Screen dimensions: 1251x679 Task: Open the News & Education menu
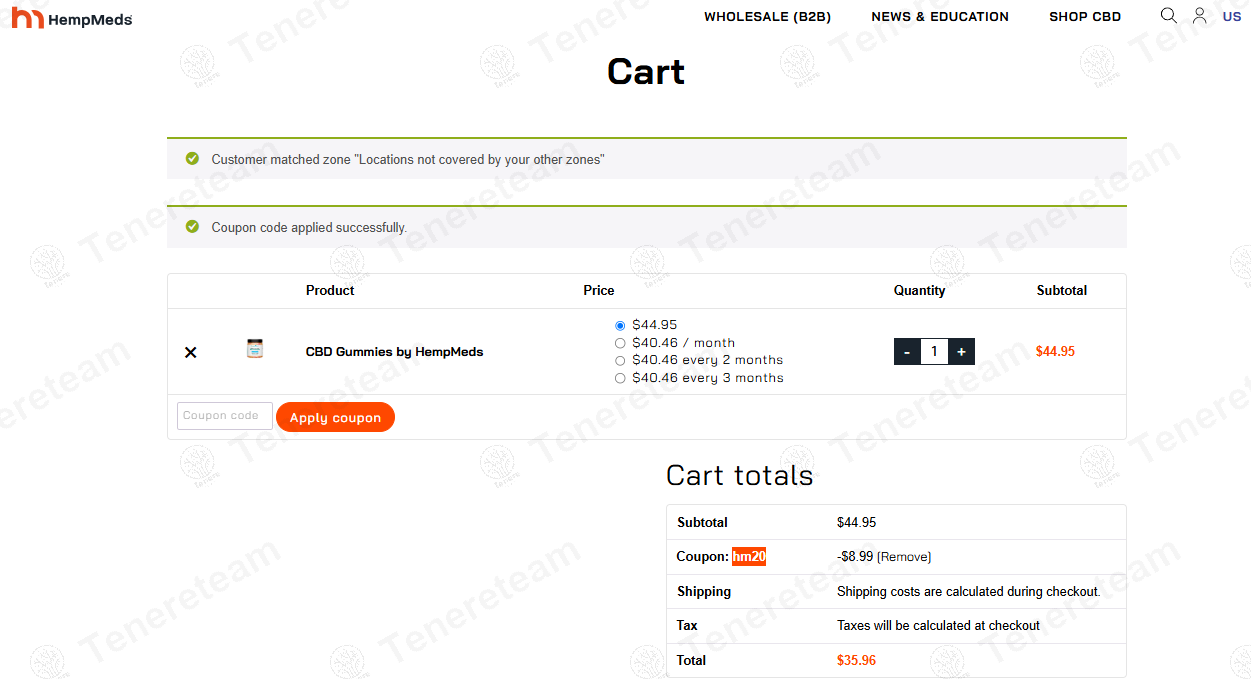coord(940,17)
